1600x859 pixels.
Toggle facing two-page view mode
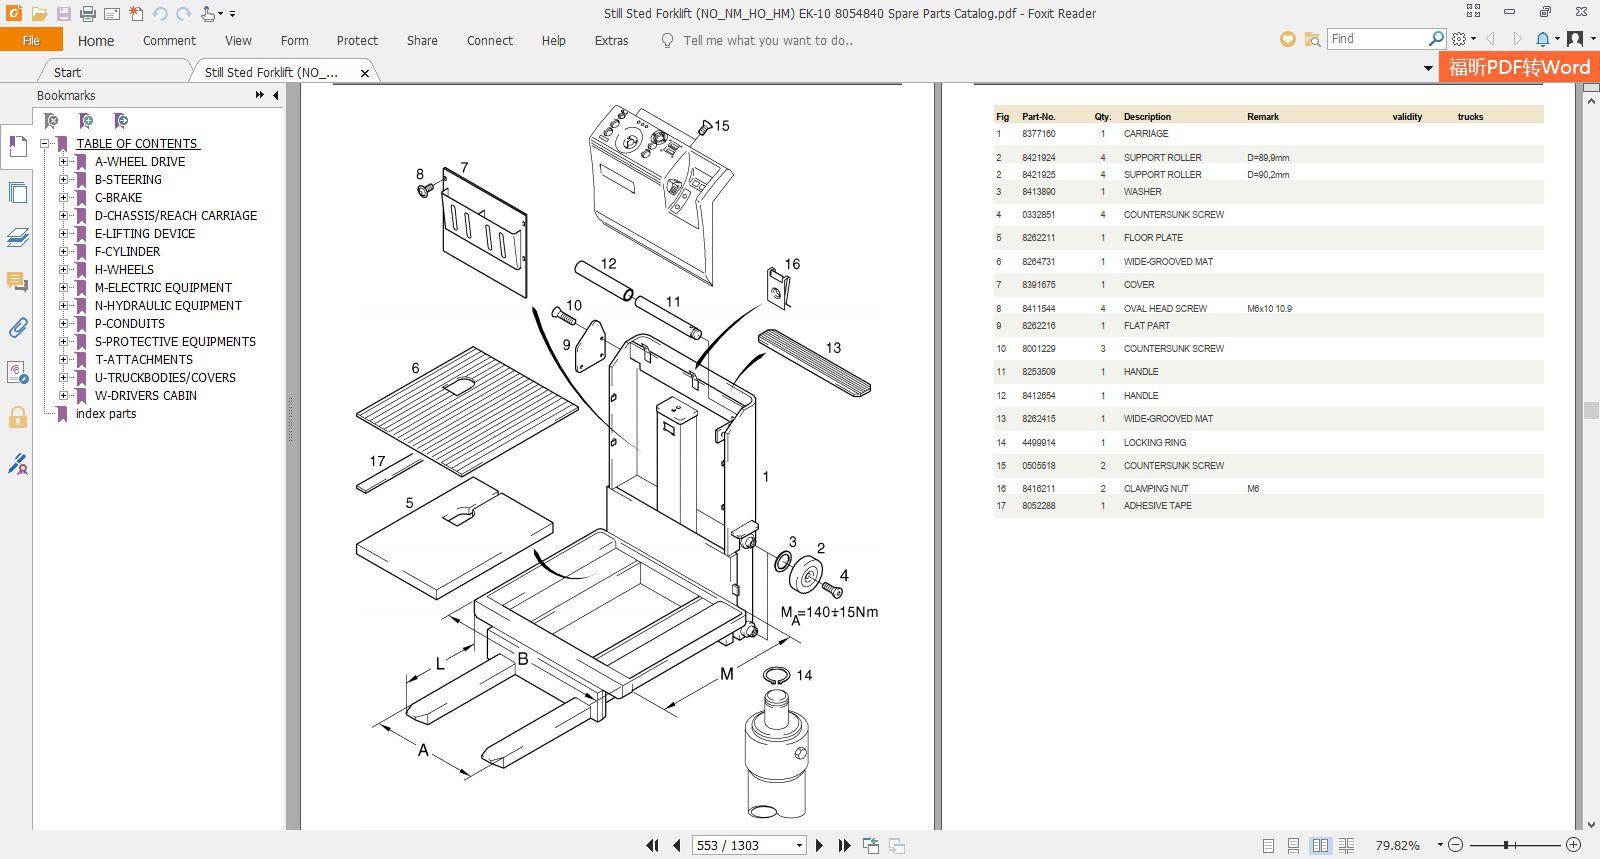[1320, 846]
